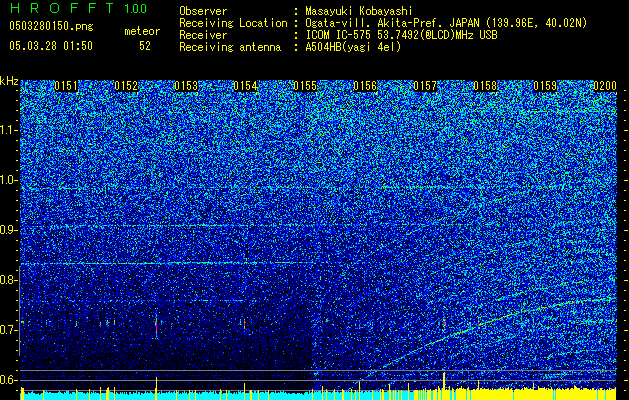Click the kHz axis unit label
The image size is (629, 400).
pyautogui.click(x=9, y=81)
